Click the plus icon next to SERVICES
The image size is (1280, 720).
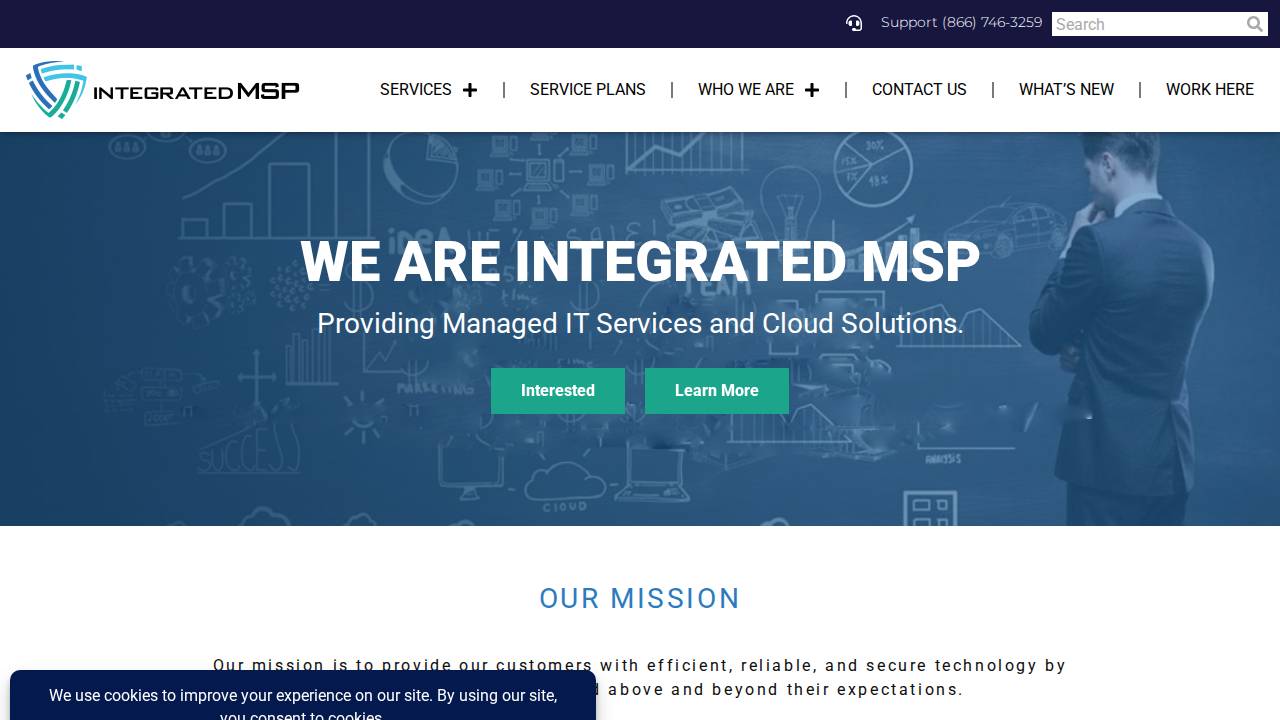[470, 89]
